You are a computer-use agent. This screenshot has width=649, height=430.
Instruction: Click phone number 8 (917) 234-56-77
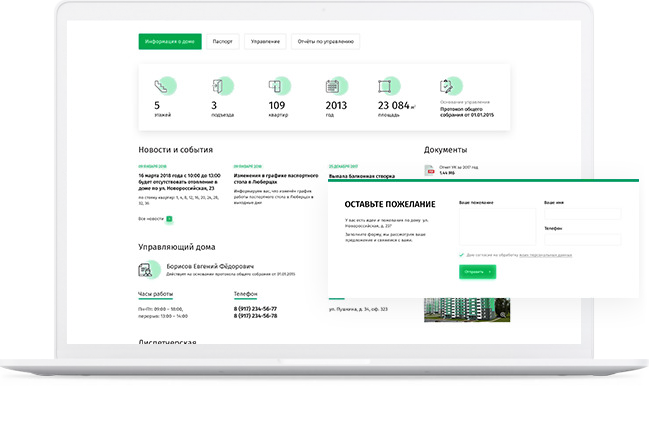[255, 309]
